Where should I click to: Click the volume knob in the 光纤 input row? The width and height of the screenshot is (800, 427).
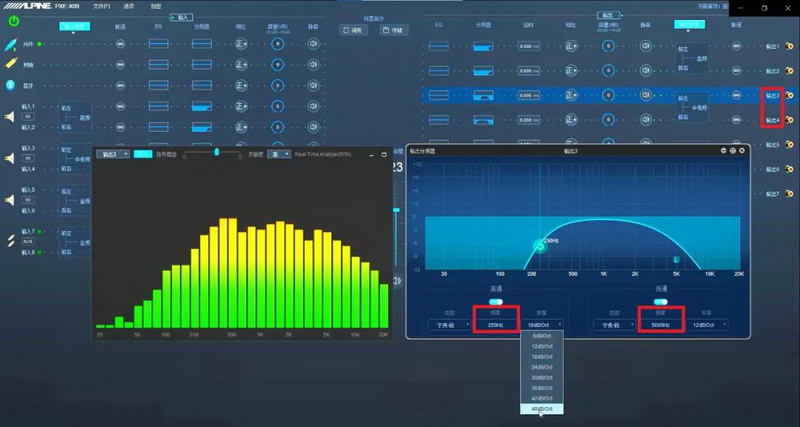(x=278, y=44)
